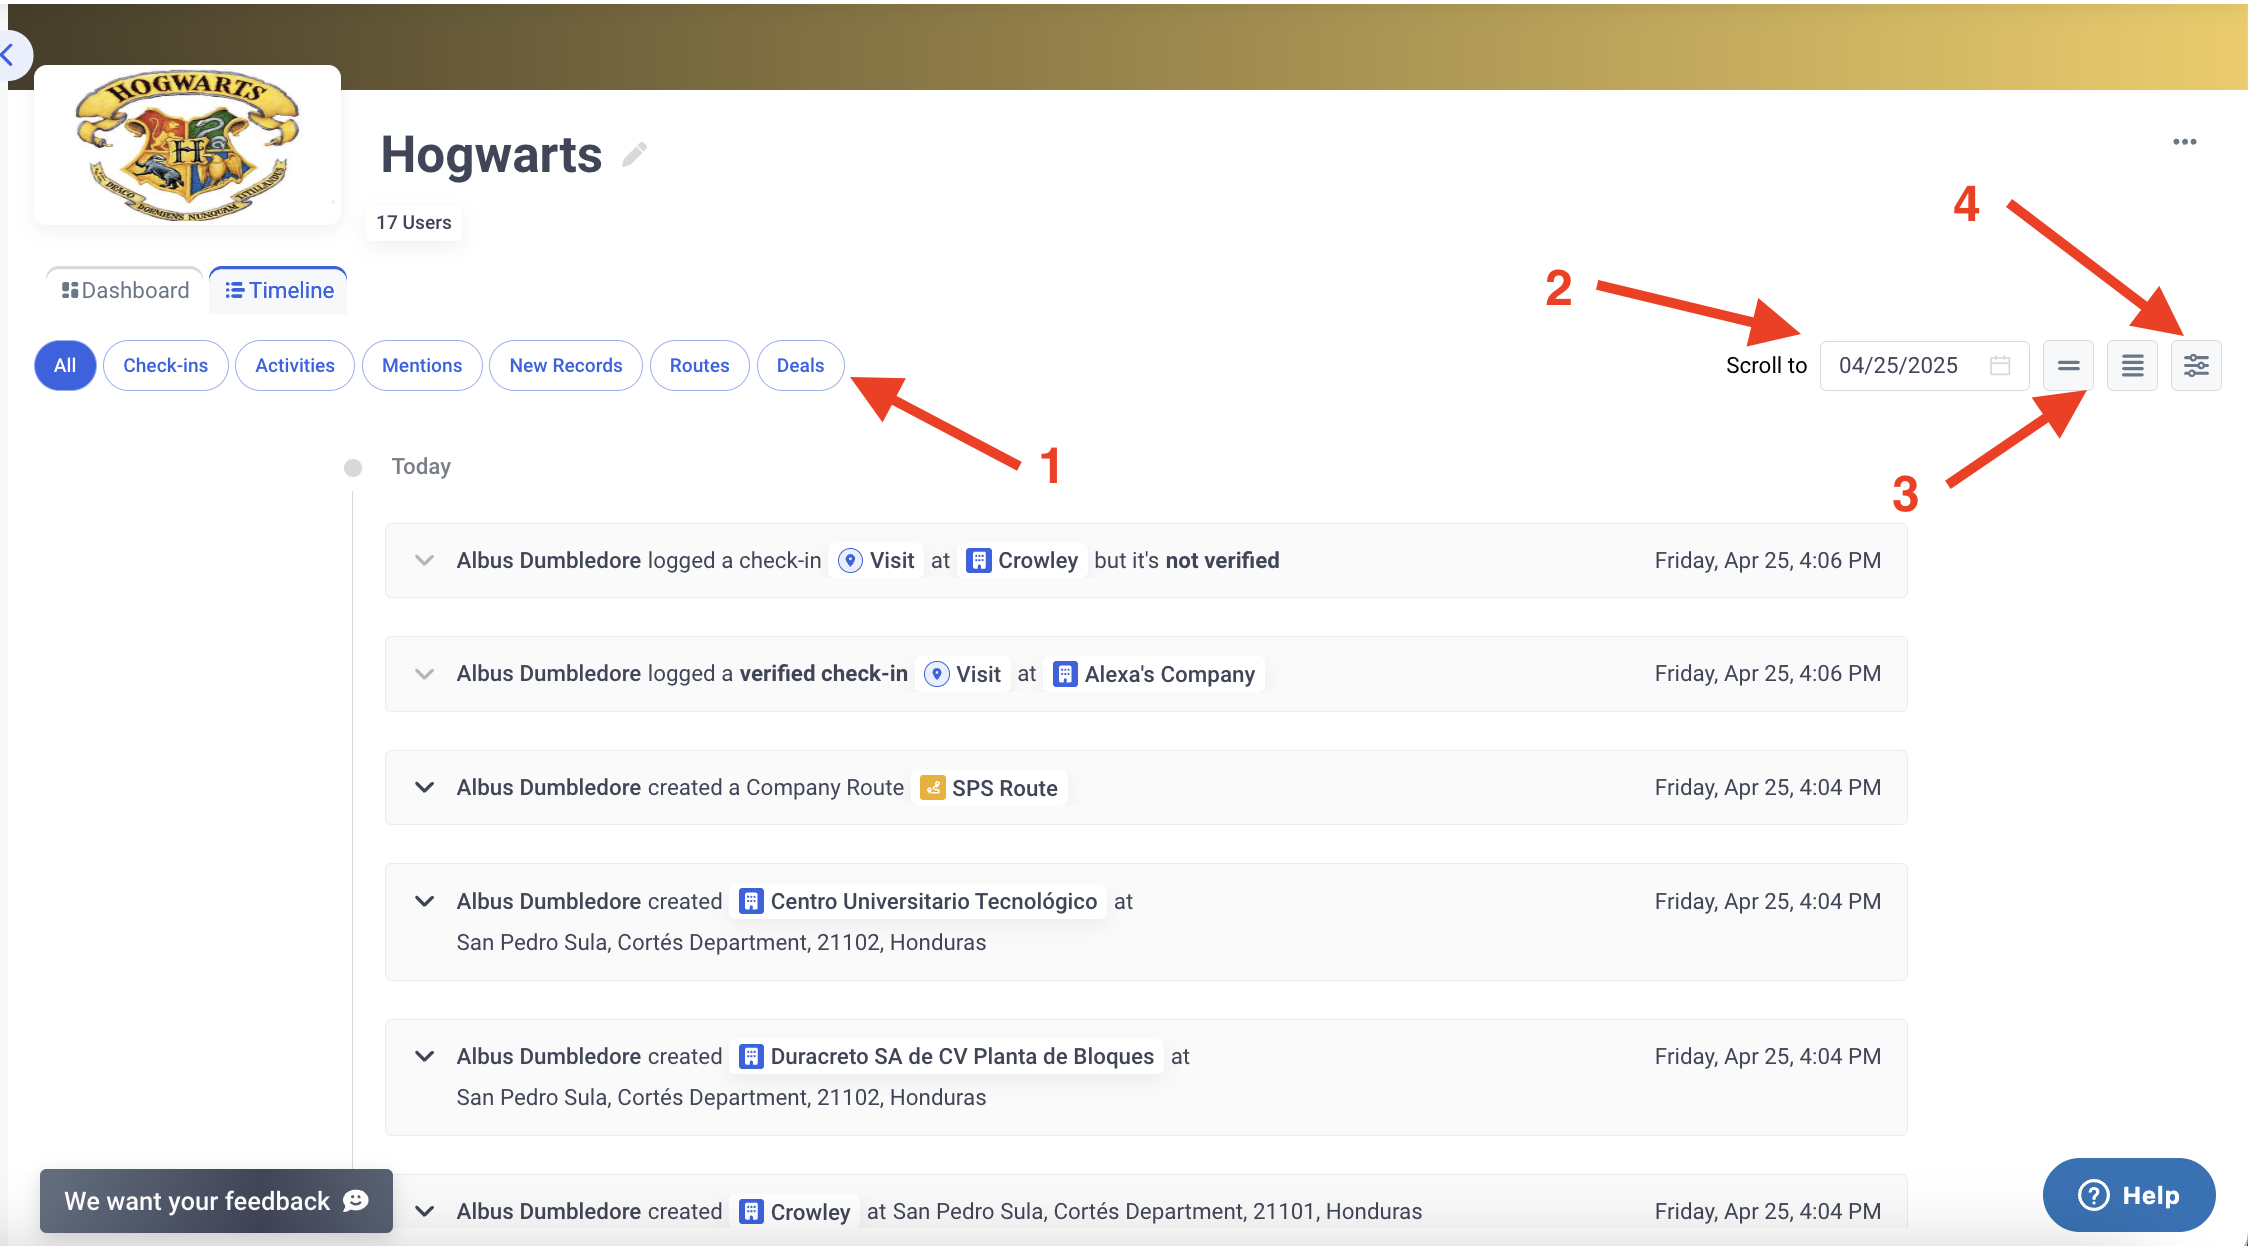Screen dimensions: 2248x1246
Task: Filter timeline by Activities
Action: tap(295, 365)
